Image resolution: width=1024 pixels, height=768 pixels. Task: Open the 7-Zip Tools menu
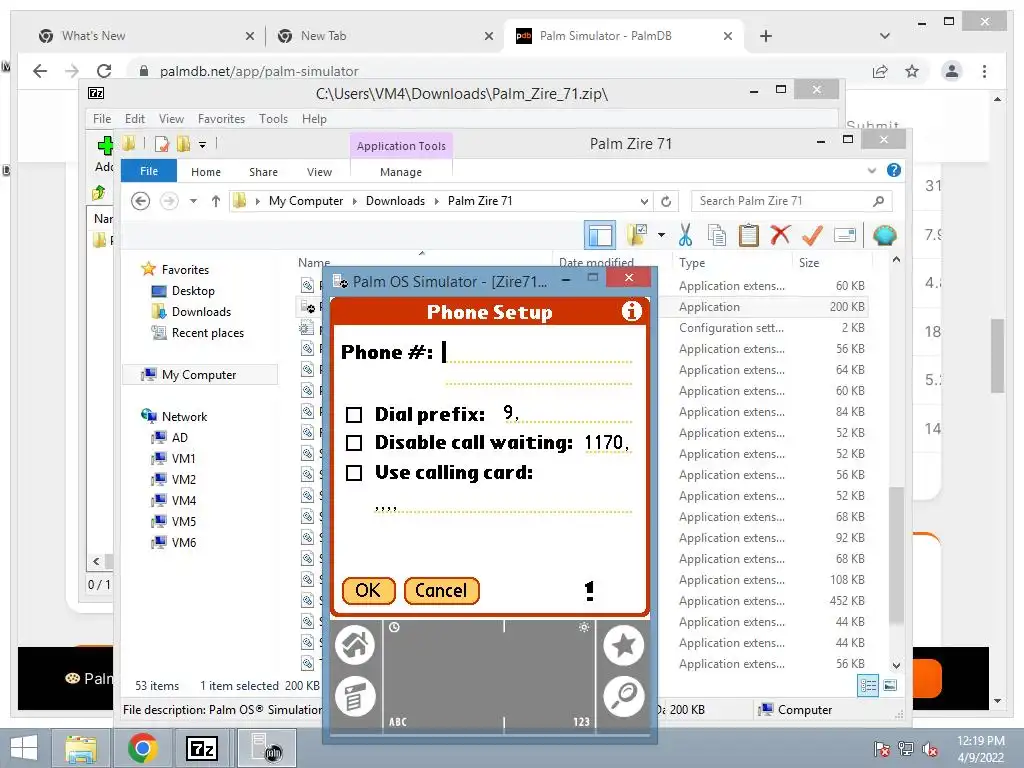[x=273, y=119]
